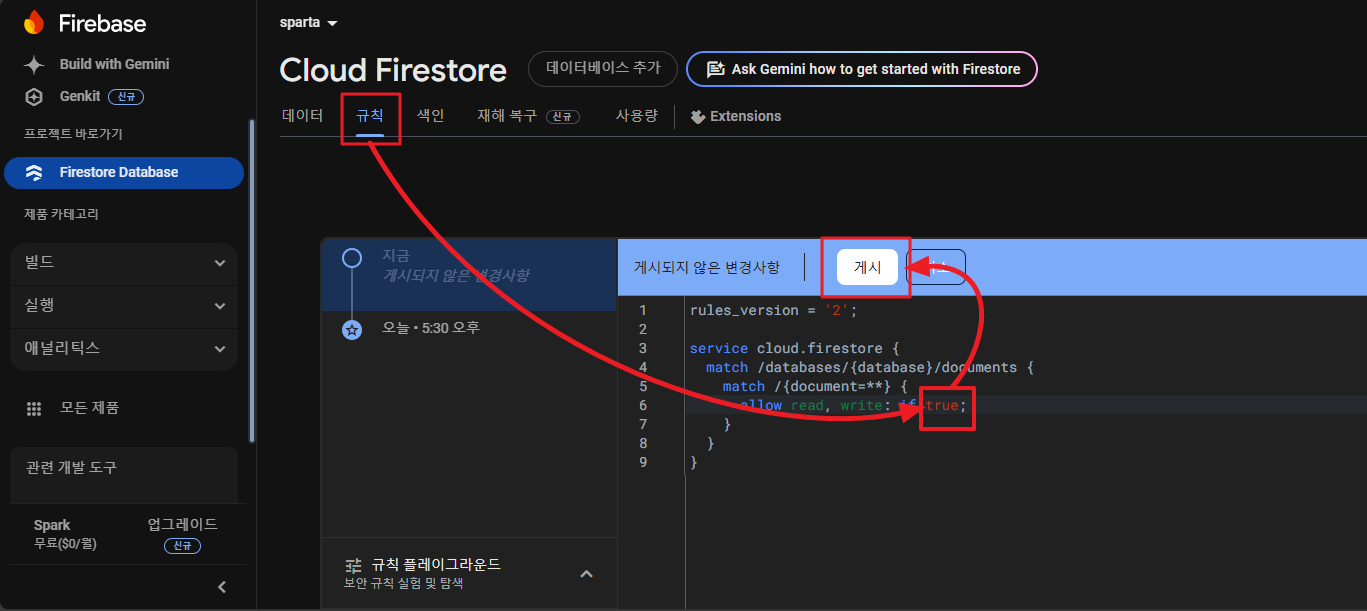Click the 오늘 • 5:30 오후 version entry

pos(431,328)
